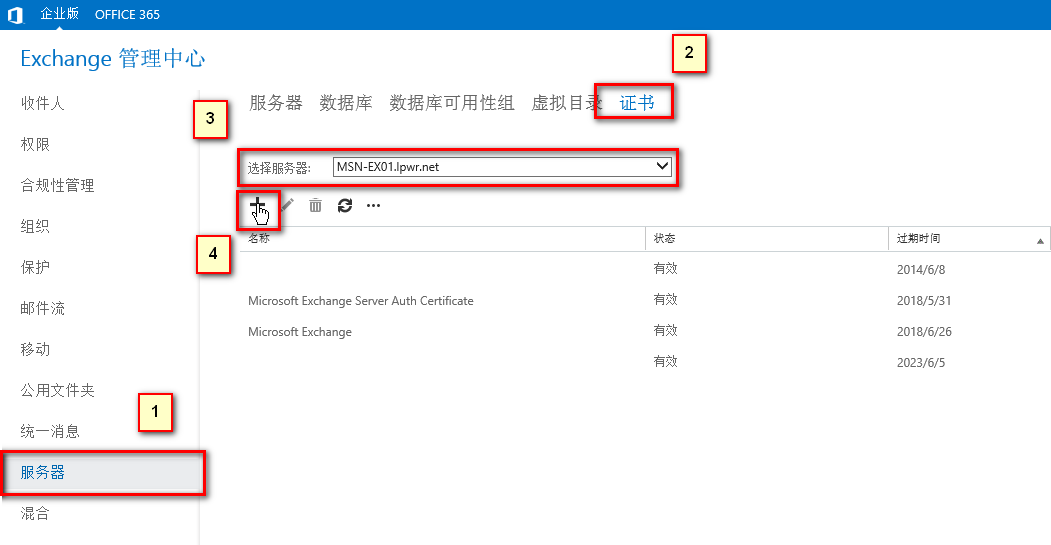The image size is (1051, 545).
Task: Click the 2018/5/31 expiration date cell
Action: pos(924,300)
